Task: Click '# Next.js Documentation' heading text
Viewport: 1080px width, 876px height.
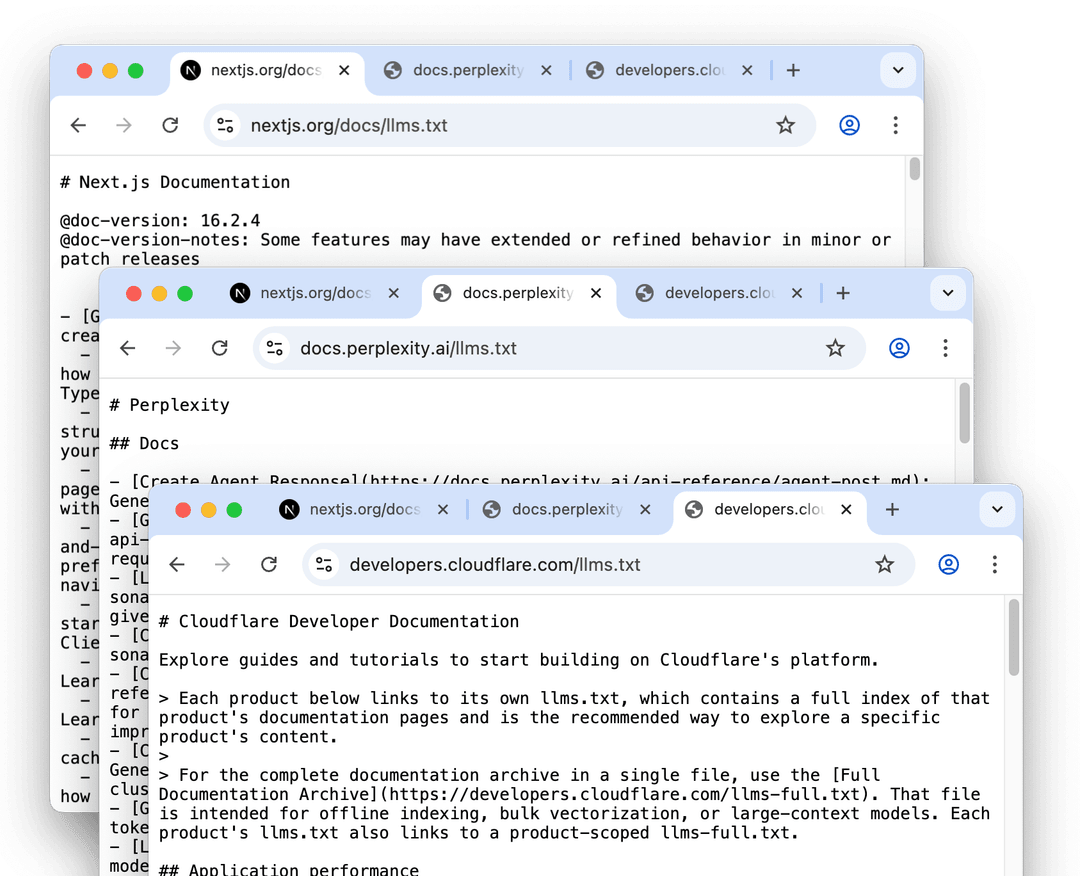Action: pyautogui.click(x=175, y=182)
